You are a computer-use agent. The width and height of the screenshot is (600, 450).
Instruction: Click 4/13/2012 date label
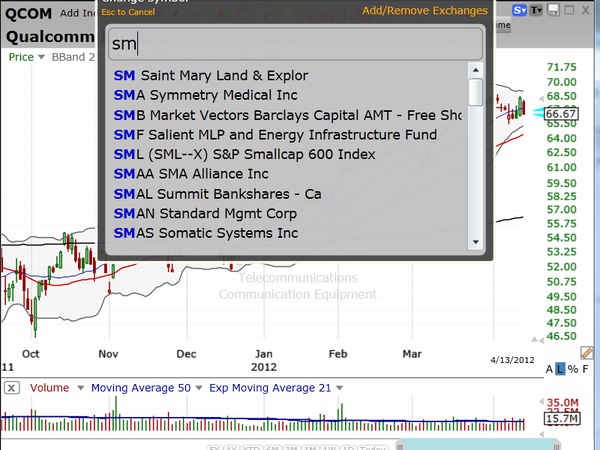tap(512, 360)
